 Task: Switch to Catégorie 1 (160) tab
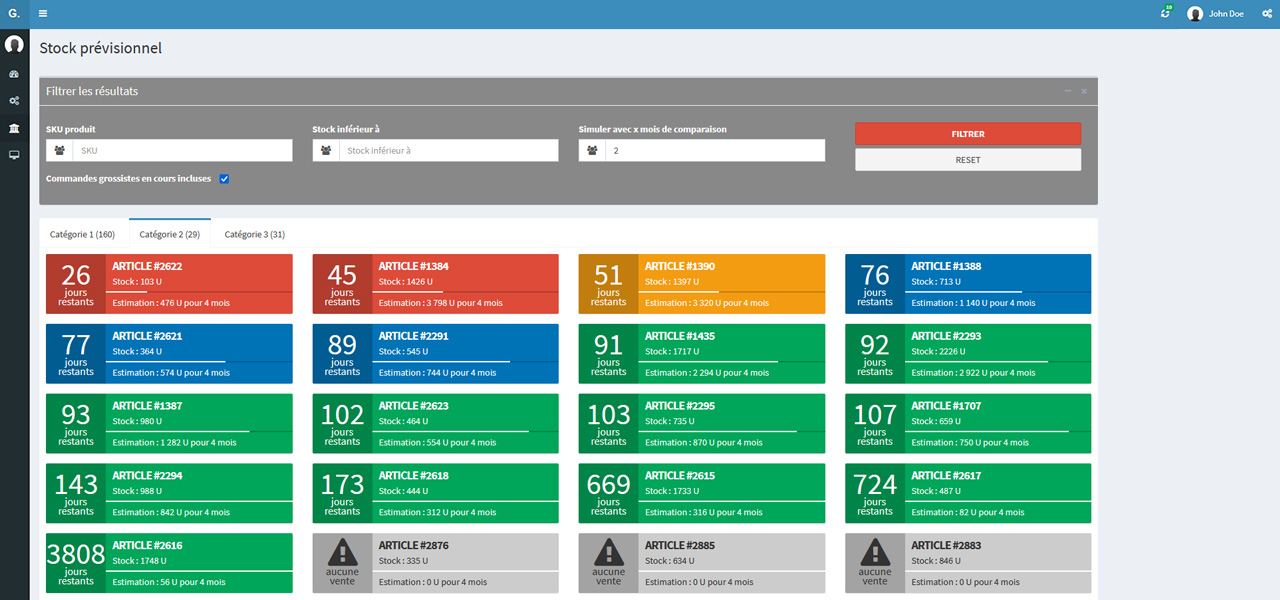82,234
